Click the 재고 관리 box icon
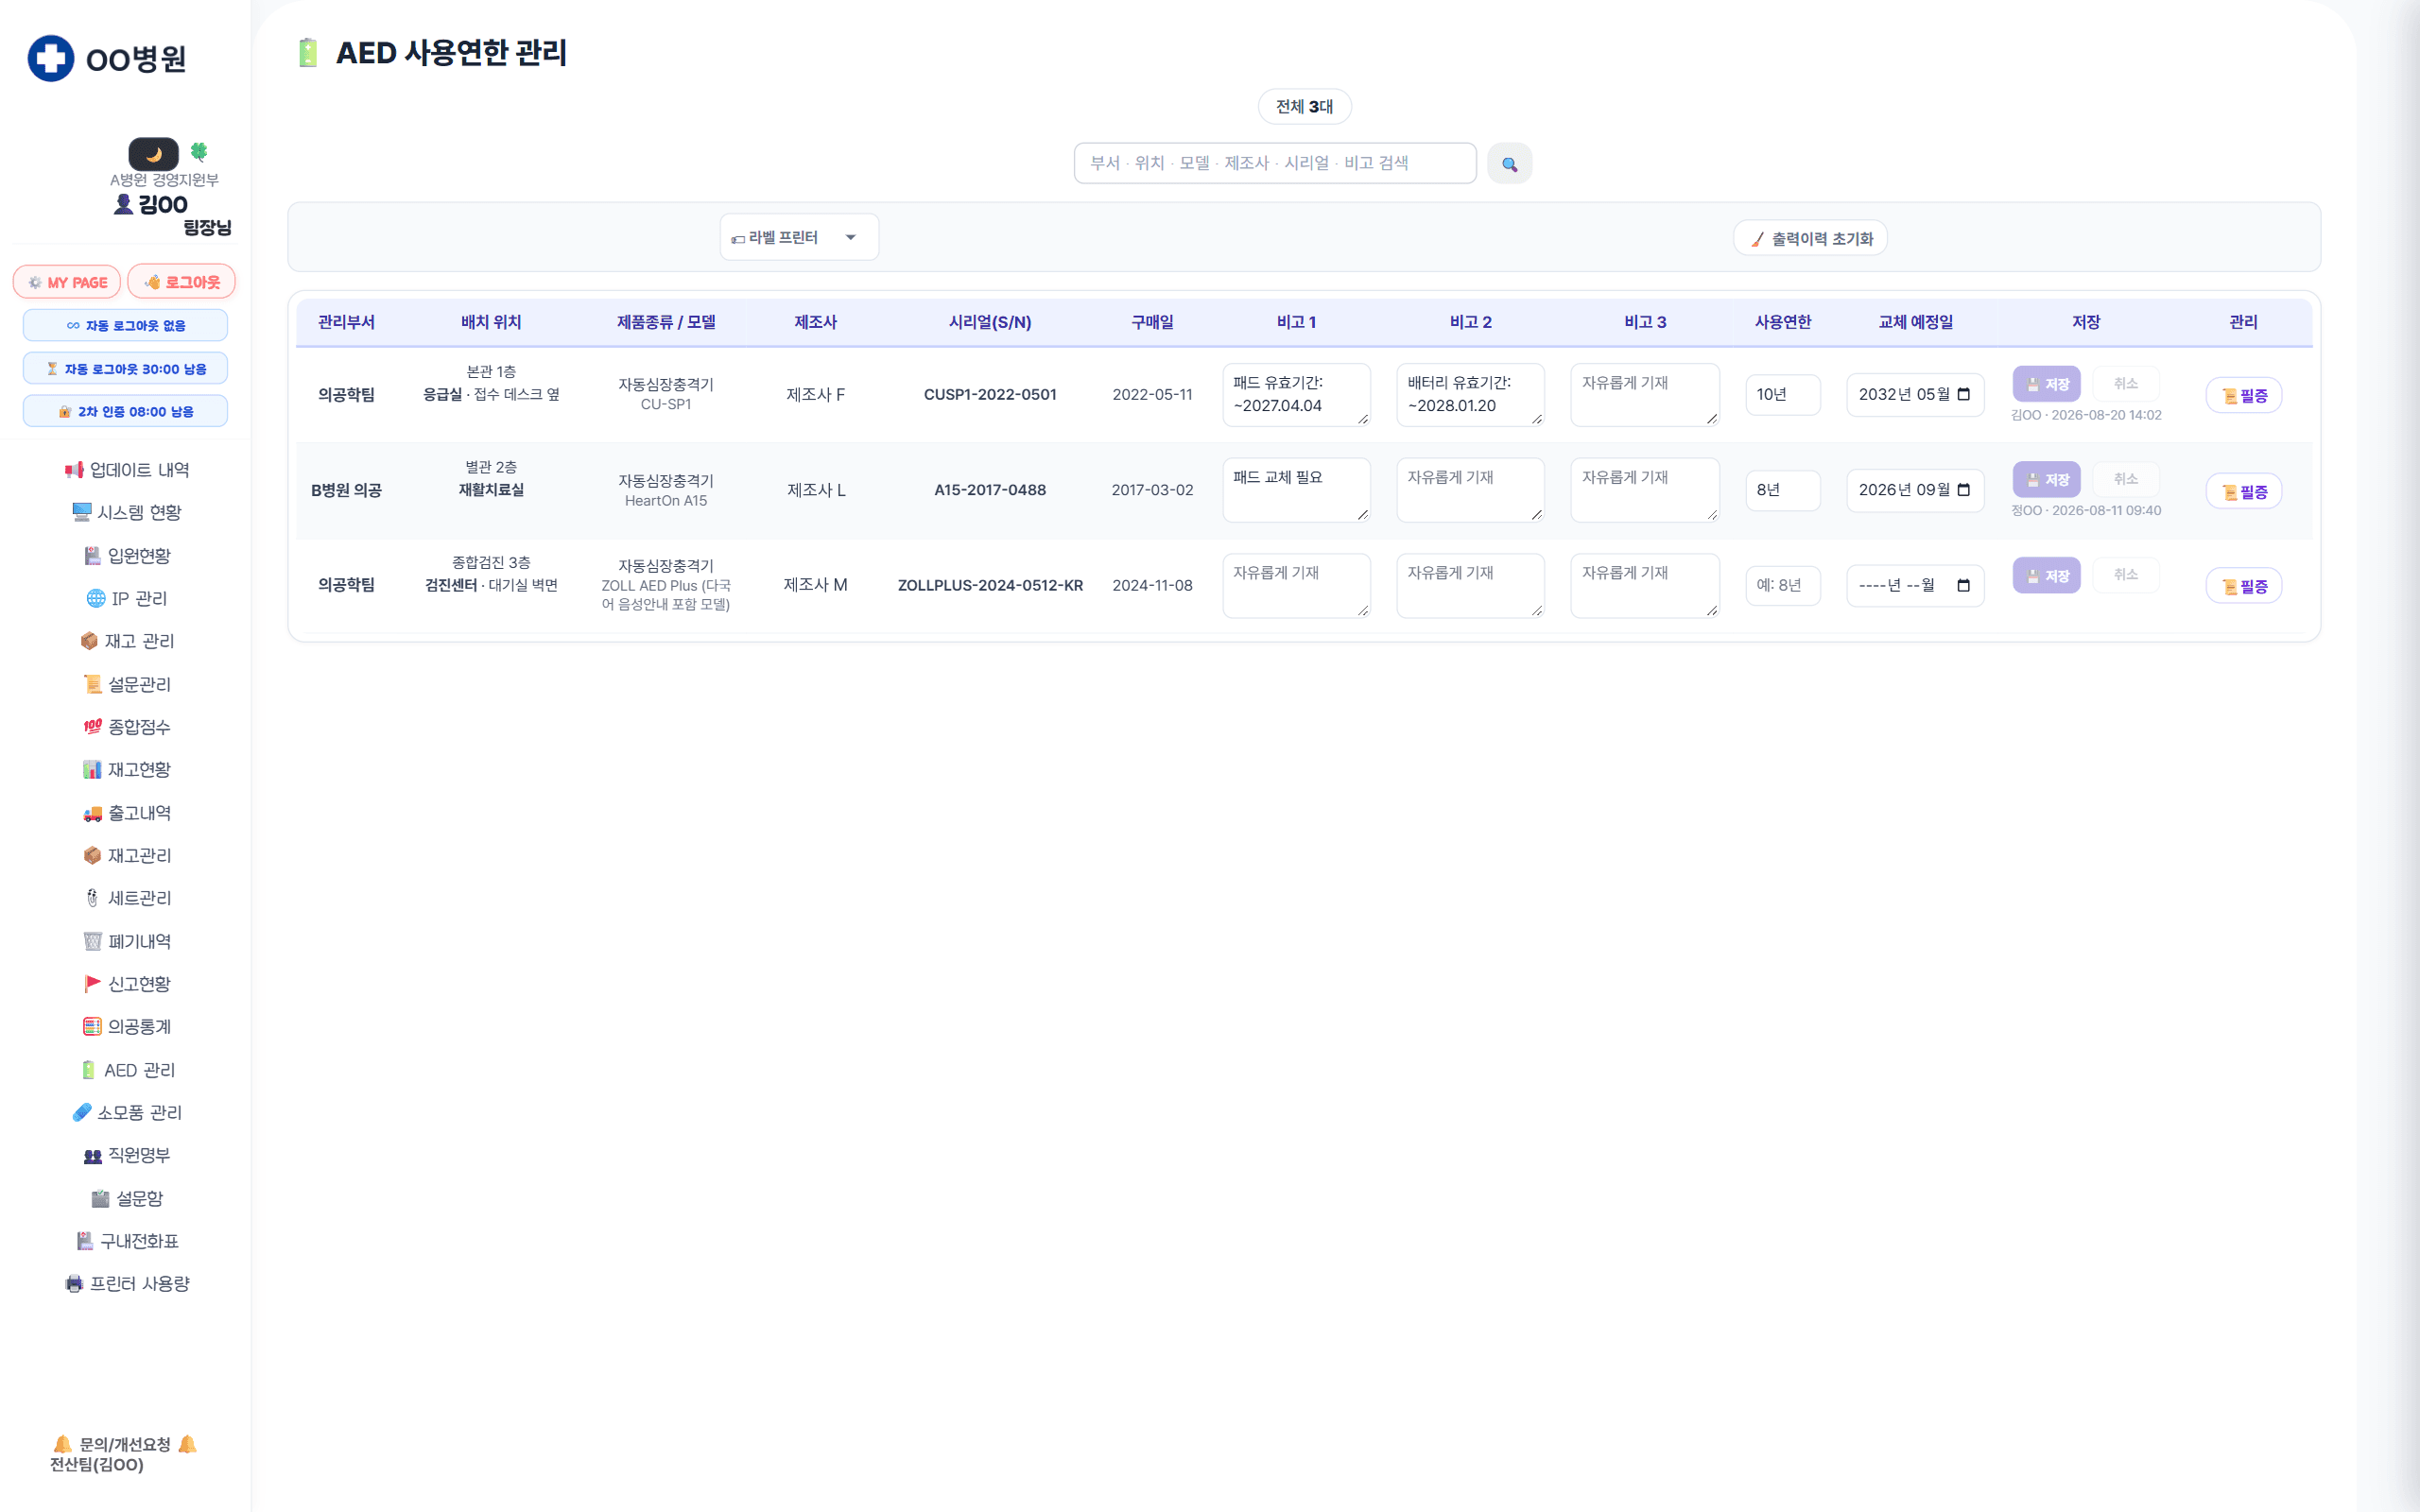Image resolution: width=2420 pixels, height=1512 pixels. point(89,641)
